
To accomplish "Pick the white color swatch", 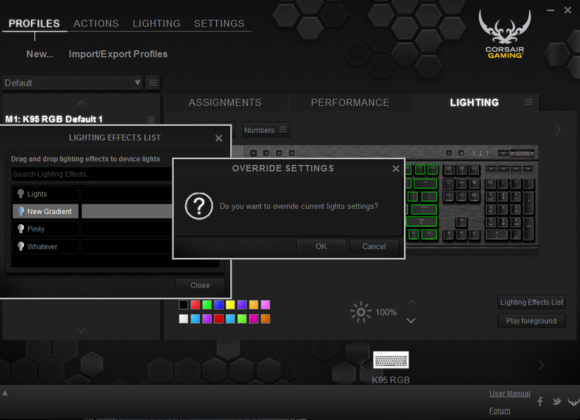I will (x=183, y=319).
